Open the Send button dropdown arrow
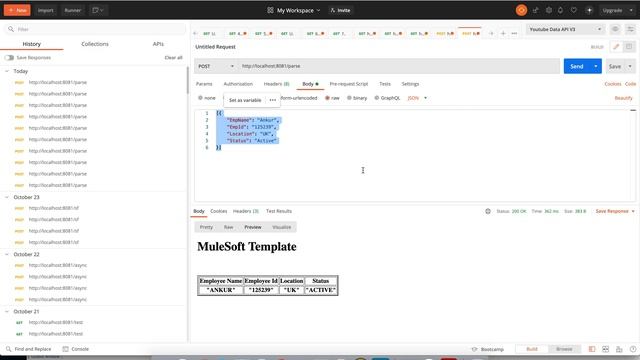 tap(596, 66)
